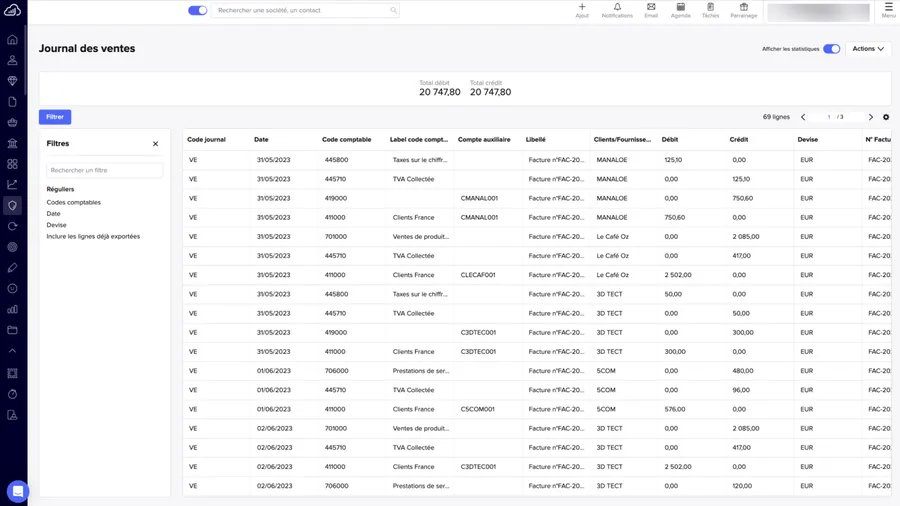Collapse sidebar with the chevron up icon
The image size is (900, 506).
tap(13, 351)
